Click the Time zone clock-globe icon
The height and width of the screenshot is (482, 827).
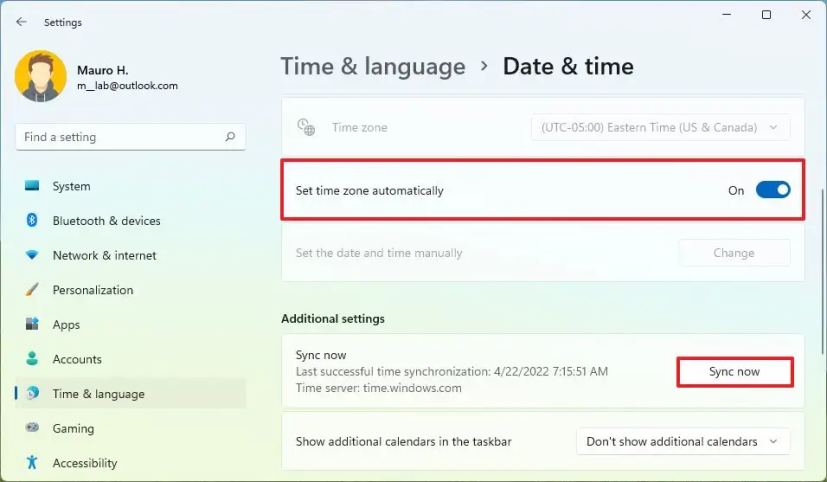[306, 127]
